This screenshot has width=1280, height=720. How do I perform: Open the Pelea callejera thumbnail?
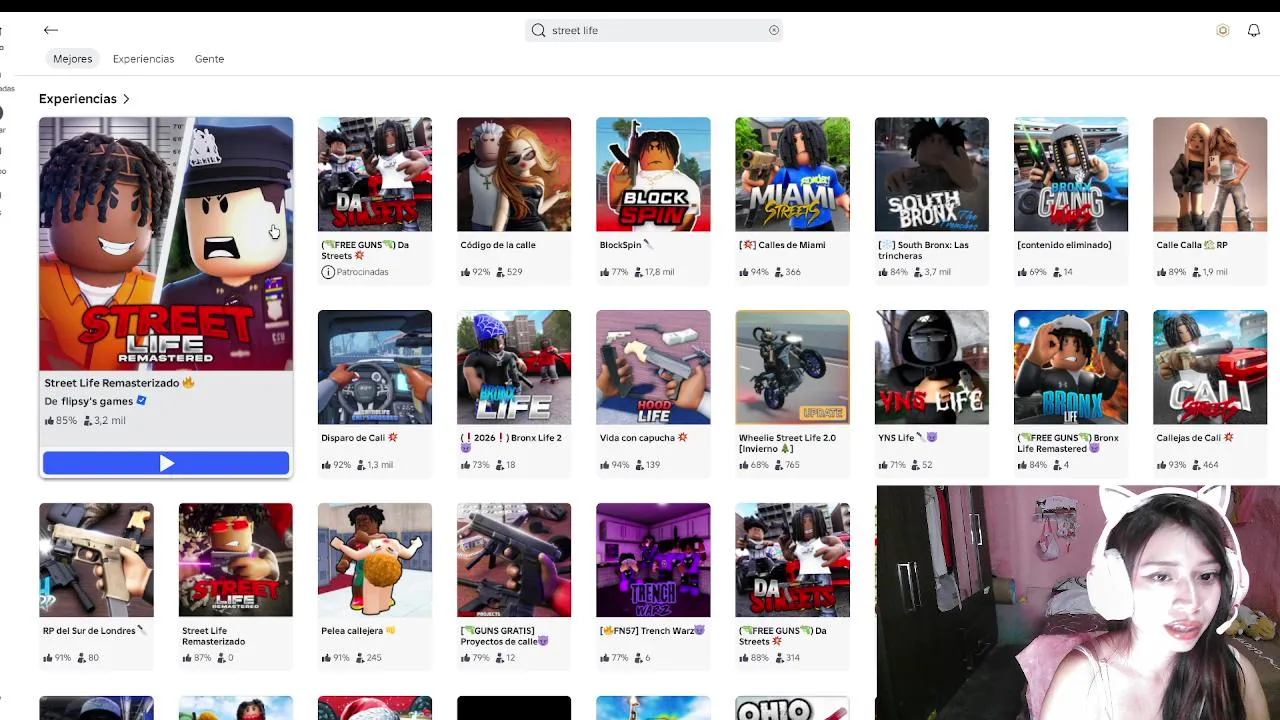pos(375,560)
